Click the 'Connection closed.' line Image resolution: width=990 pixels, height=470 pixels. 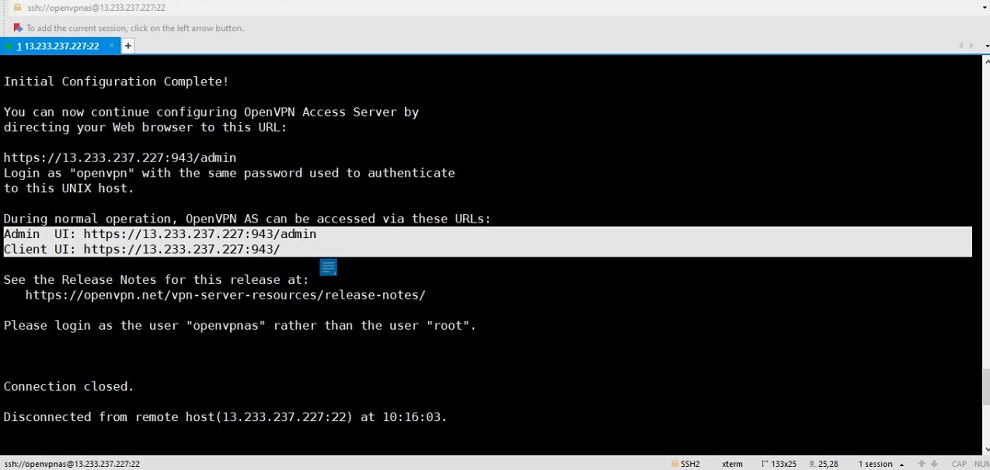[x=69, y=387]
